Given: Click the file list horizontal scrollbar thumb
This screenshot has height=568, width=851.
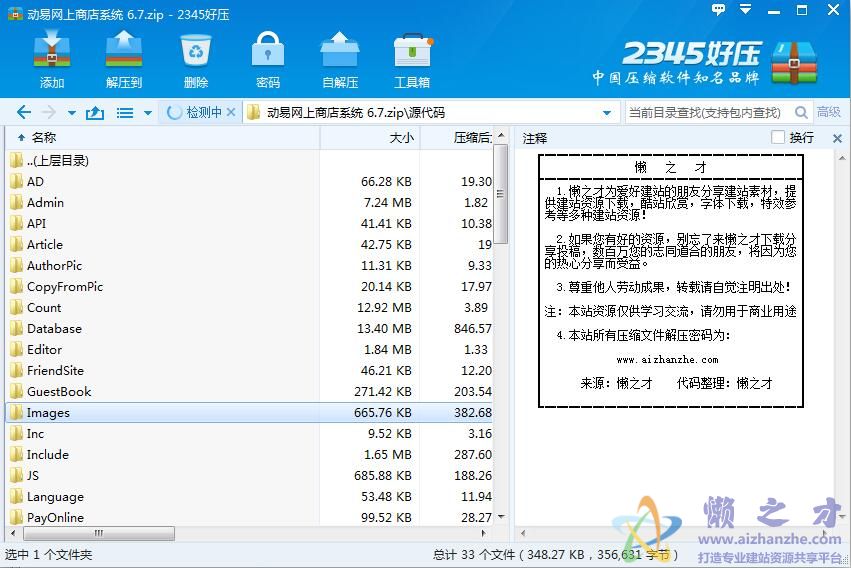Looking at the screenshot, I should 99,533.
